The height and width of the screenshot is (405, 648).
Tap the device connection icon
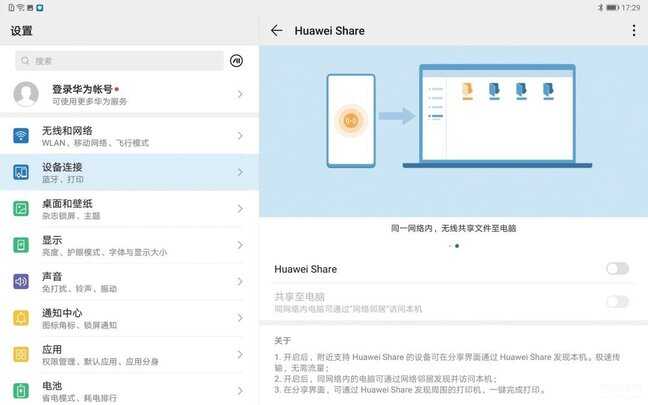coord(21,172)
